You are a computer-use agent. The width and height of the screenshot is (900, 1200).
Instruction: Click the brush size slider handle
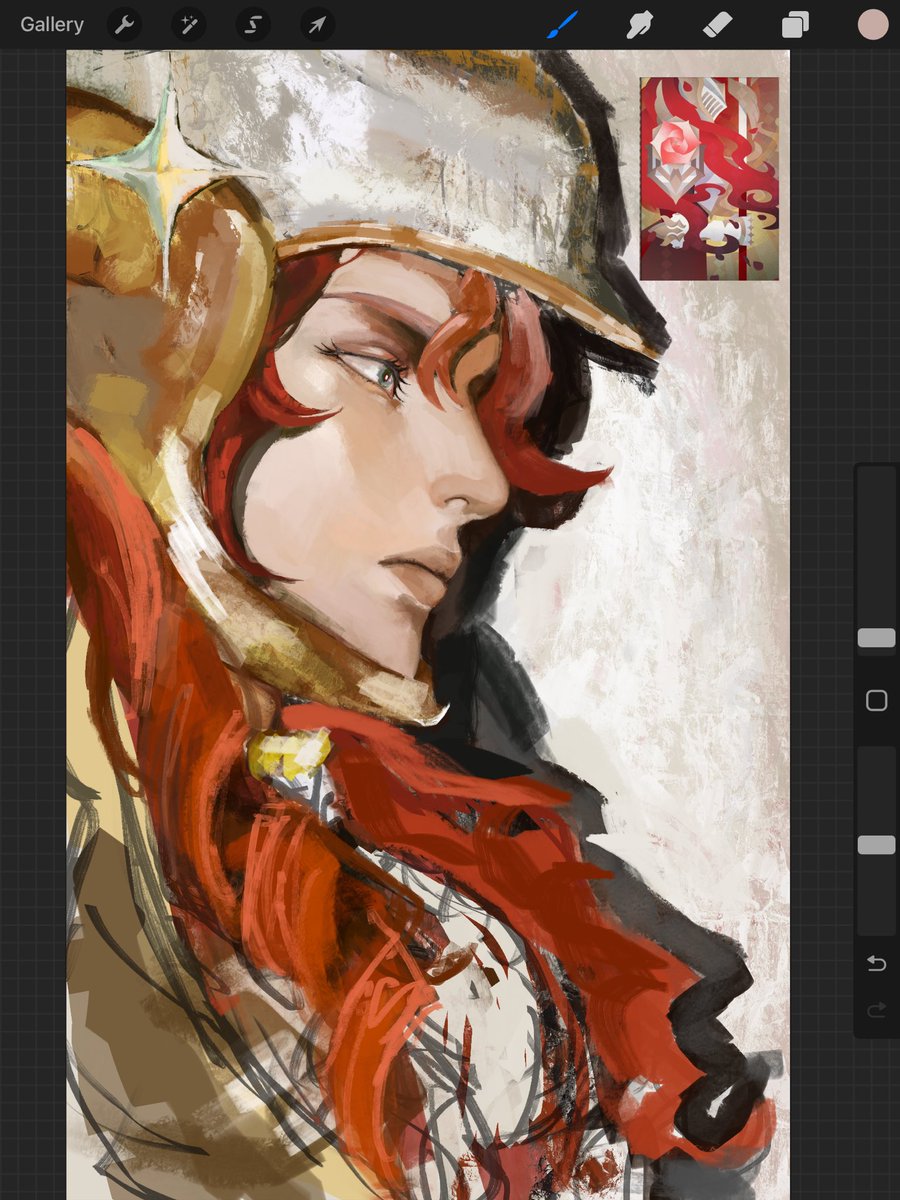pyautogui.click(x=877, y=638)
